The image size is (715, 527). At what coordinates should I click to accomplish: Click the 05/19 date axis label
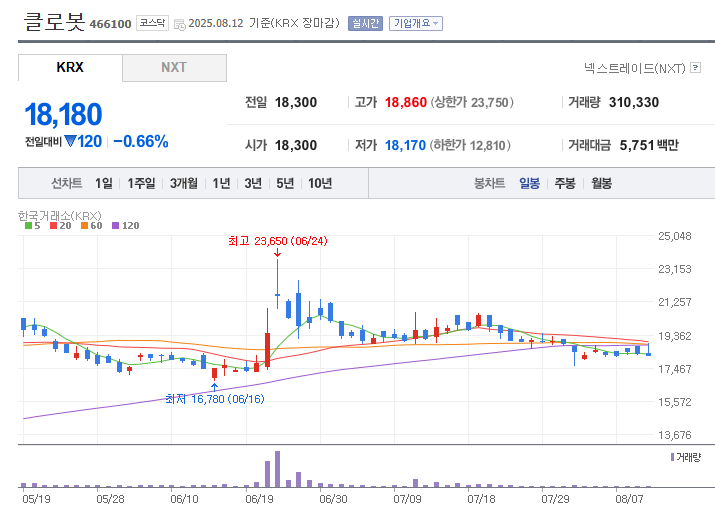click(36, 499)
